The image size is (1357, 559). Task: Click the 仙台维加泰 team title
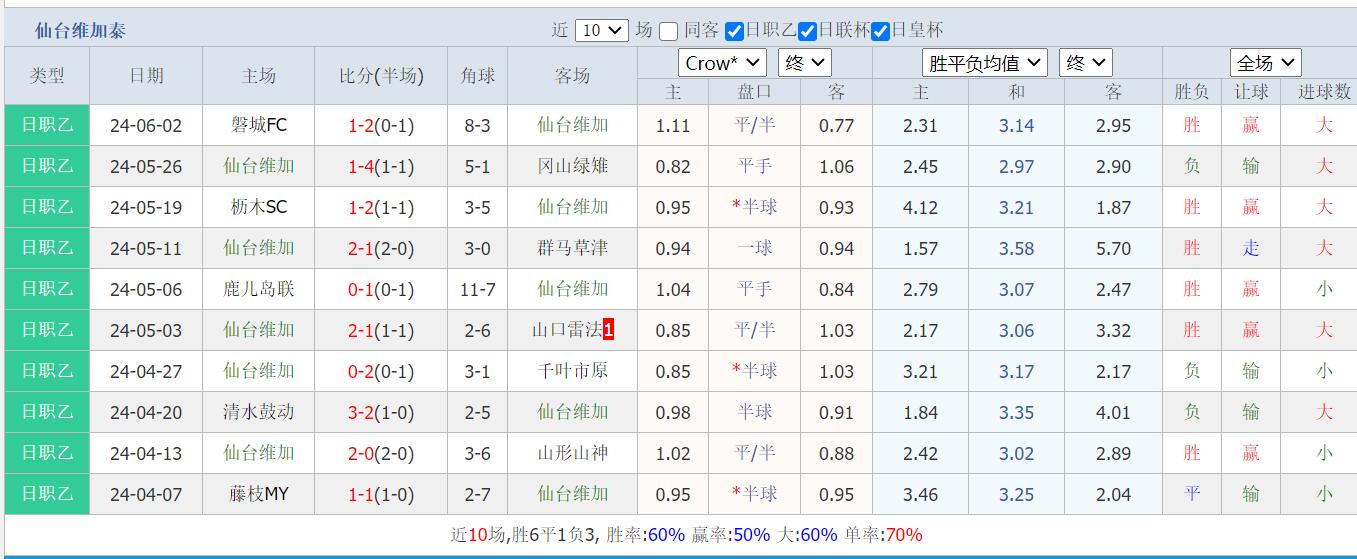pyautogui.click(x=81, y=31)
